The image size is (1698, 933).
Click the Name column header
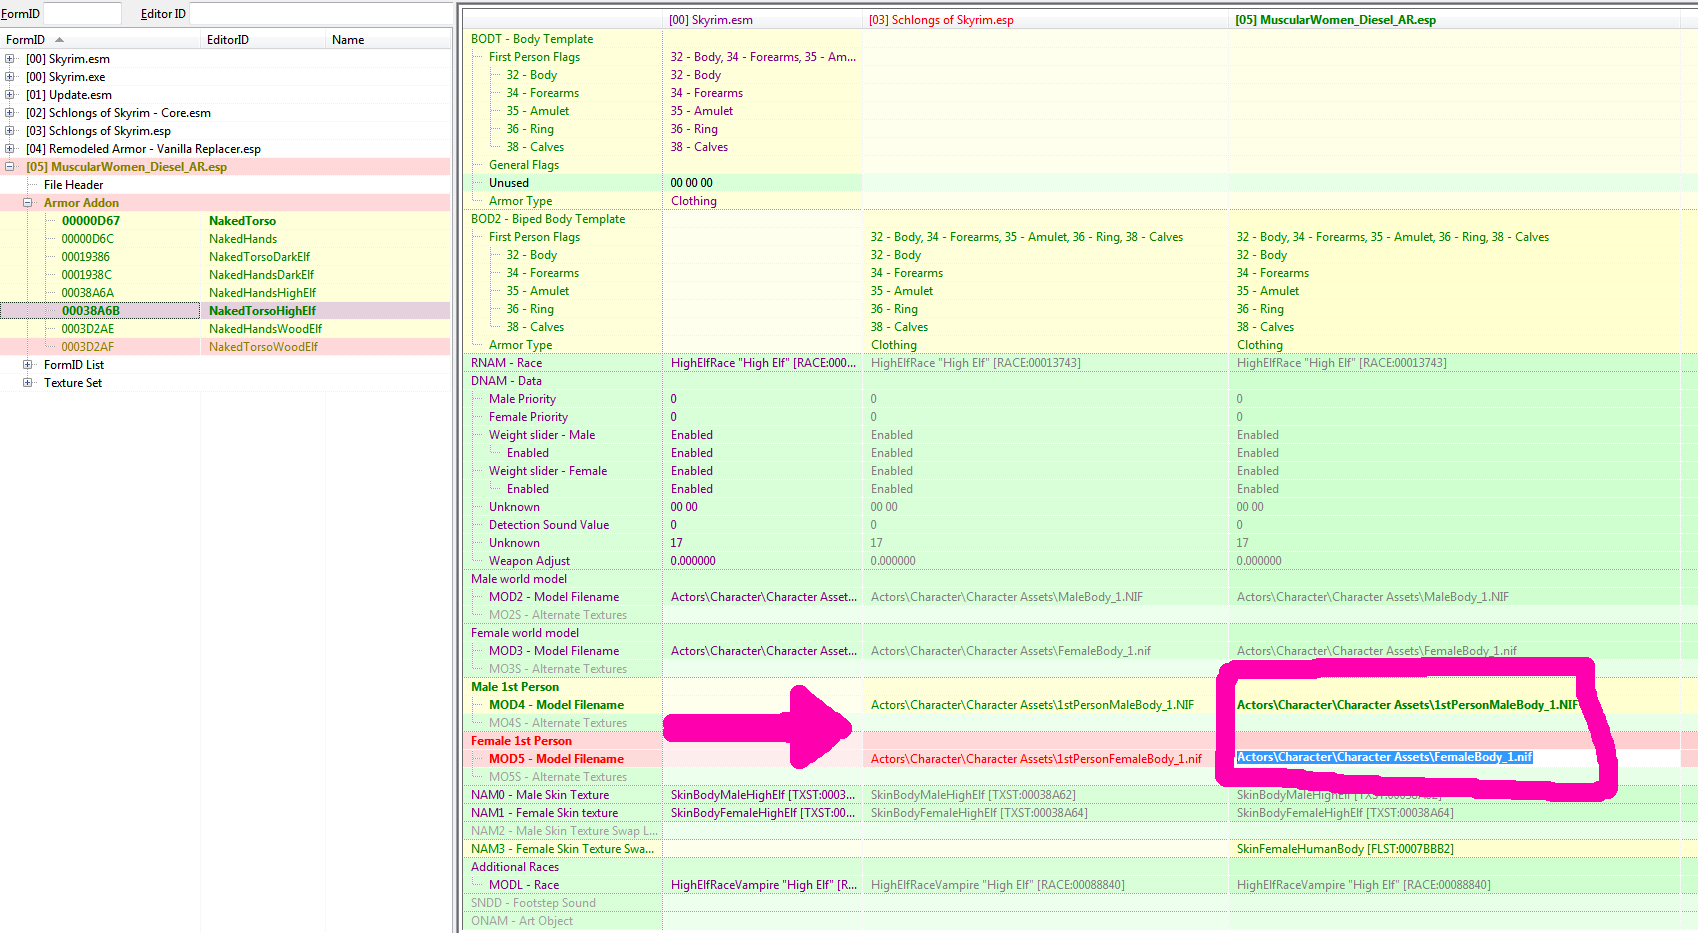pyautogui.click(x=348, y=40)
